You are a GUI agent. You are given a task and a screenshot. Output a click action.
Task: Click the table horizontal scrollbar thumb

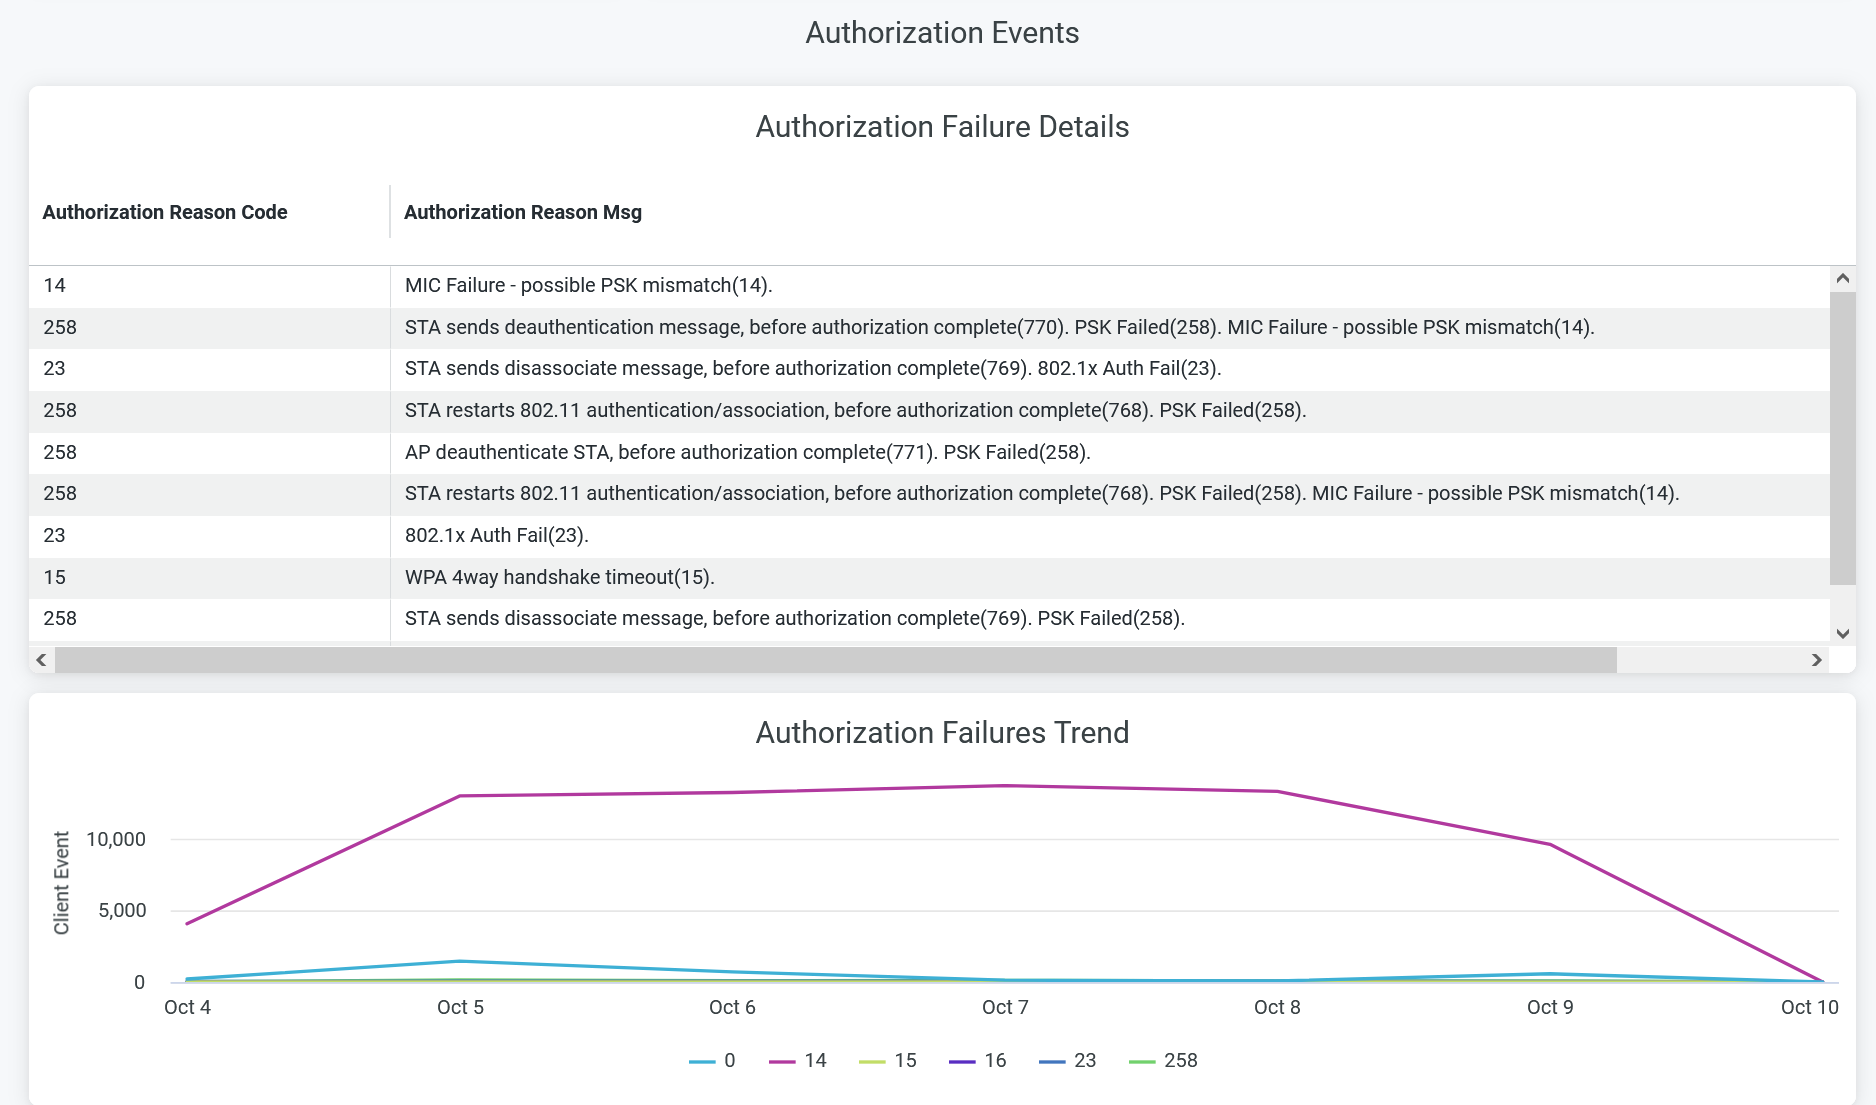point(835,660)
